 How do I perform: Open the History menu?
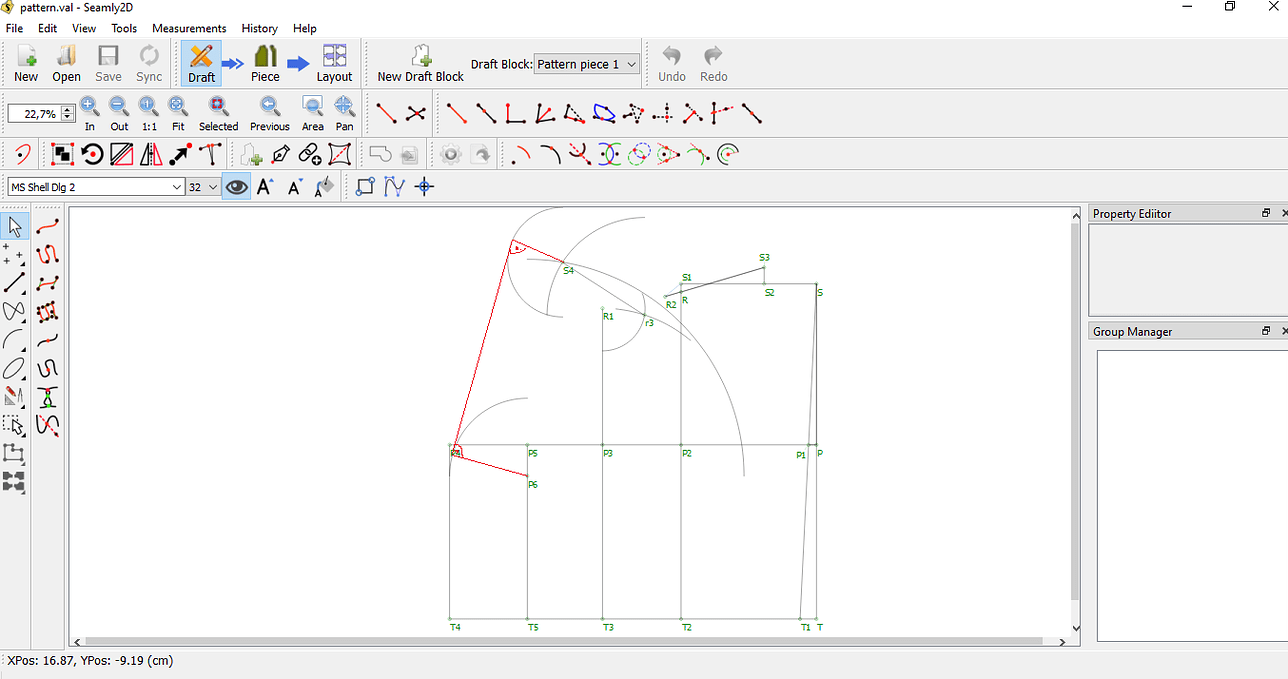coord(259,28)
